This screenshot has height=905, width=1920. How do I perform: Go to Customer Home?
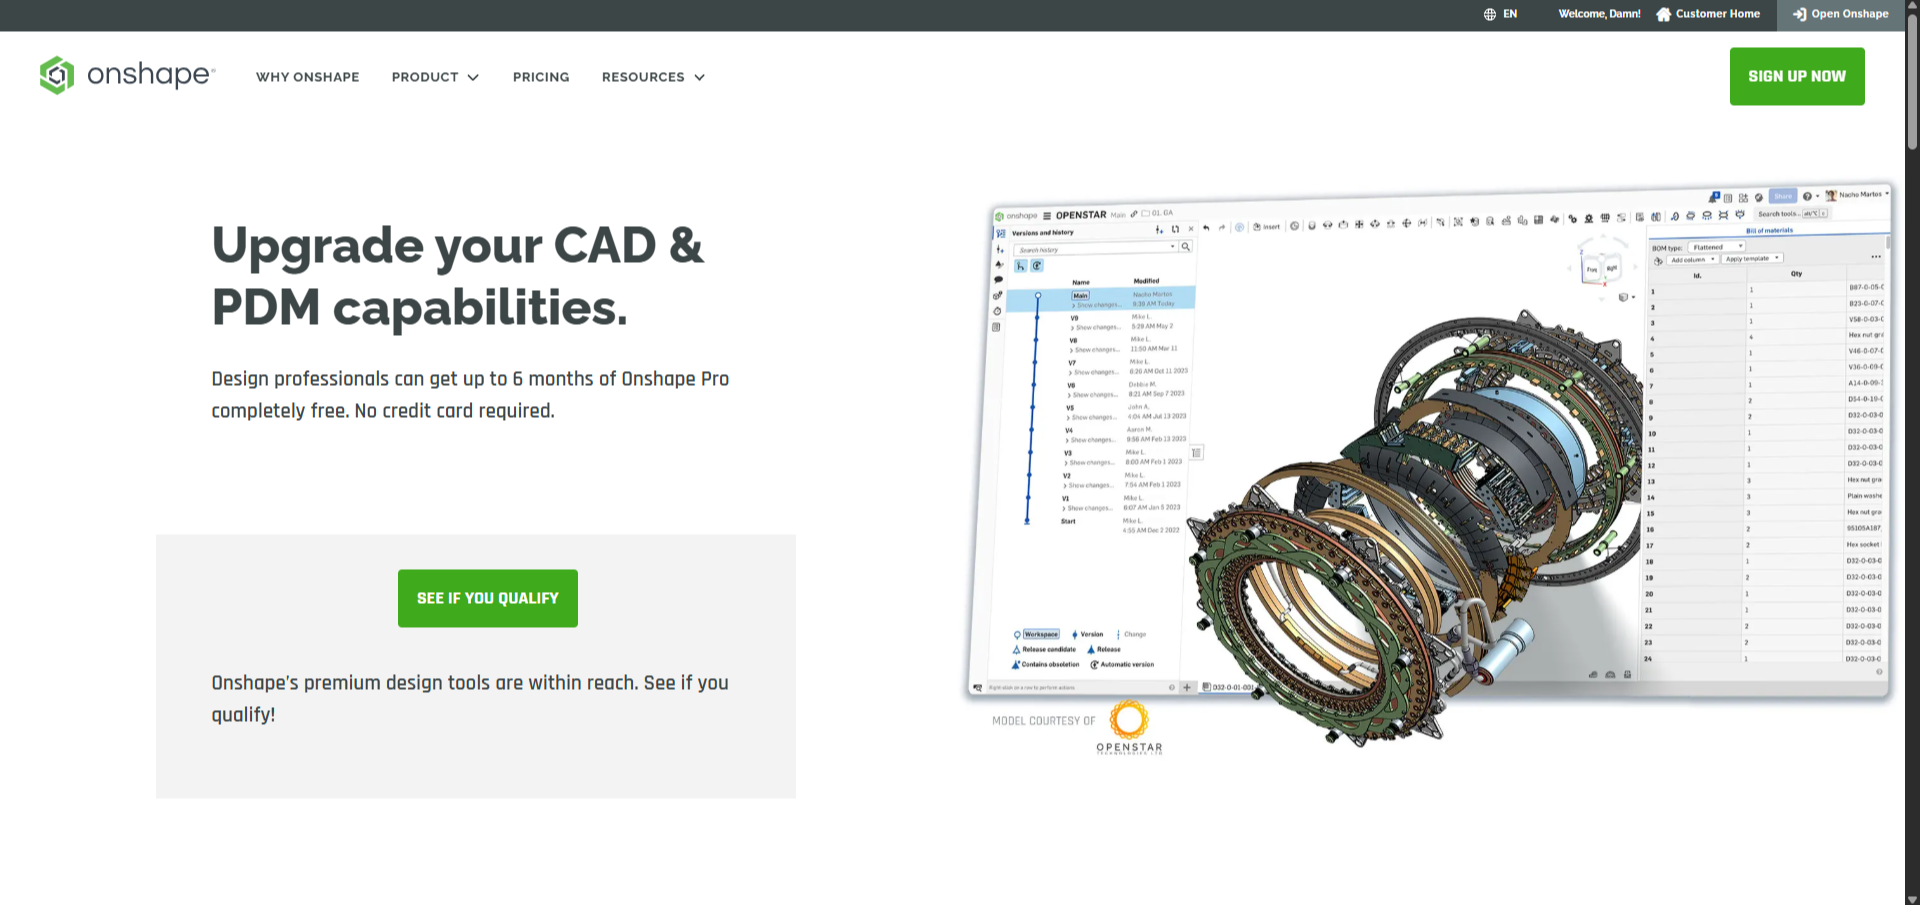pyautogui.click(x=1708, y=14)
